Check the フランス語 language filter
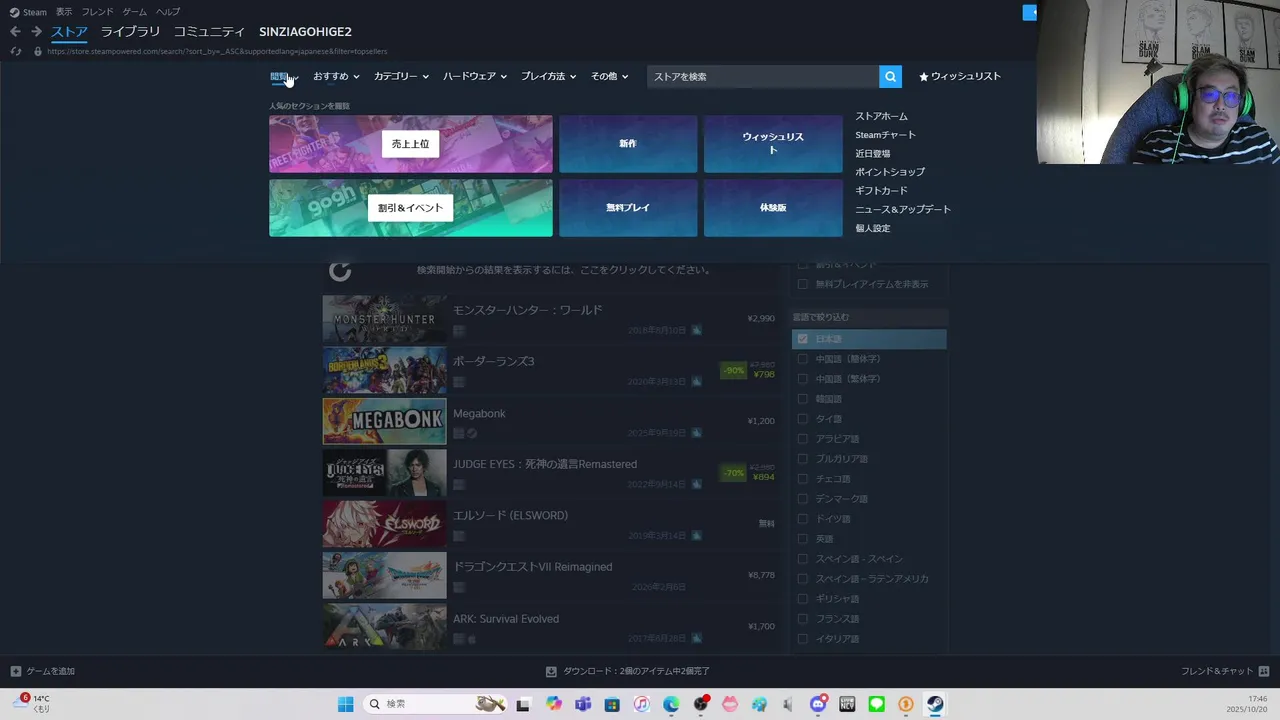The image size is (1280, 720). point(802,619)
